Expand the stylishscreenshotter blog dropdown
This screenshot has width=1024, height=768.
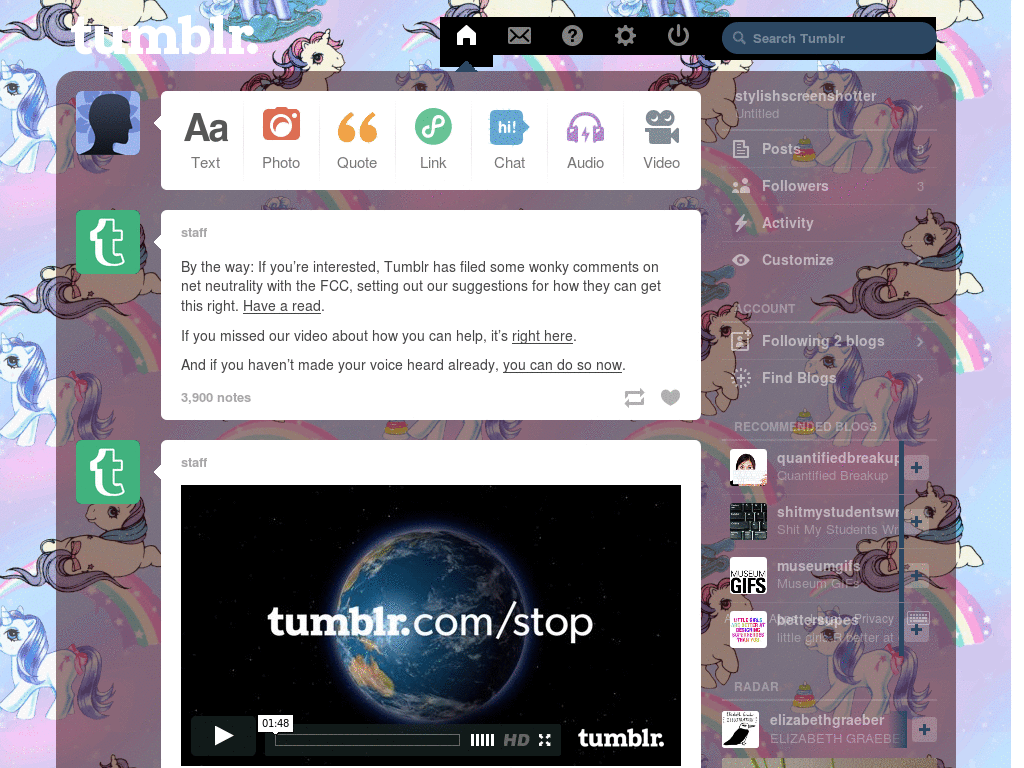[x=919, y=108]
